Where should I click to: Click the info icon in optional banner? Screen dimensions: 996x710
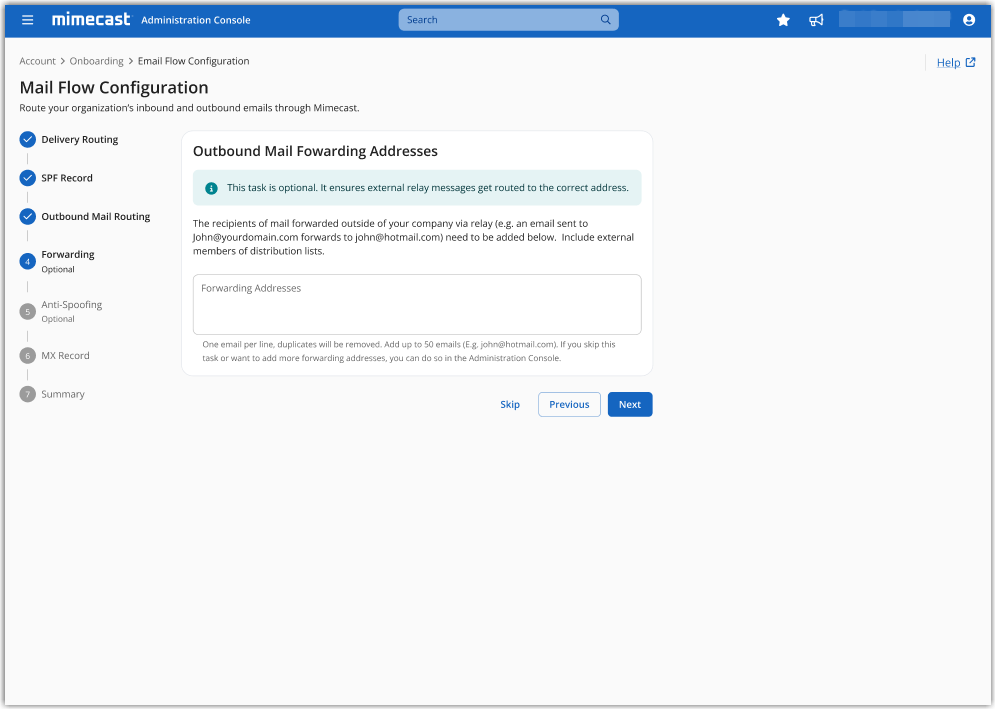211,188
